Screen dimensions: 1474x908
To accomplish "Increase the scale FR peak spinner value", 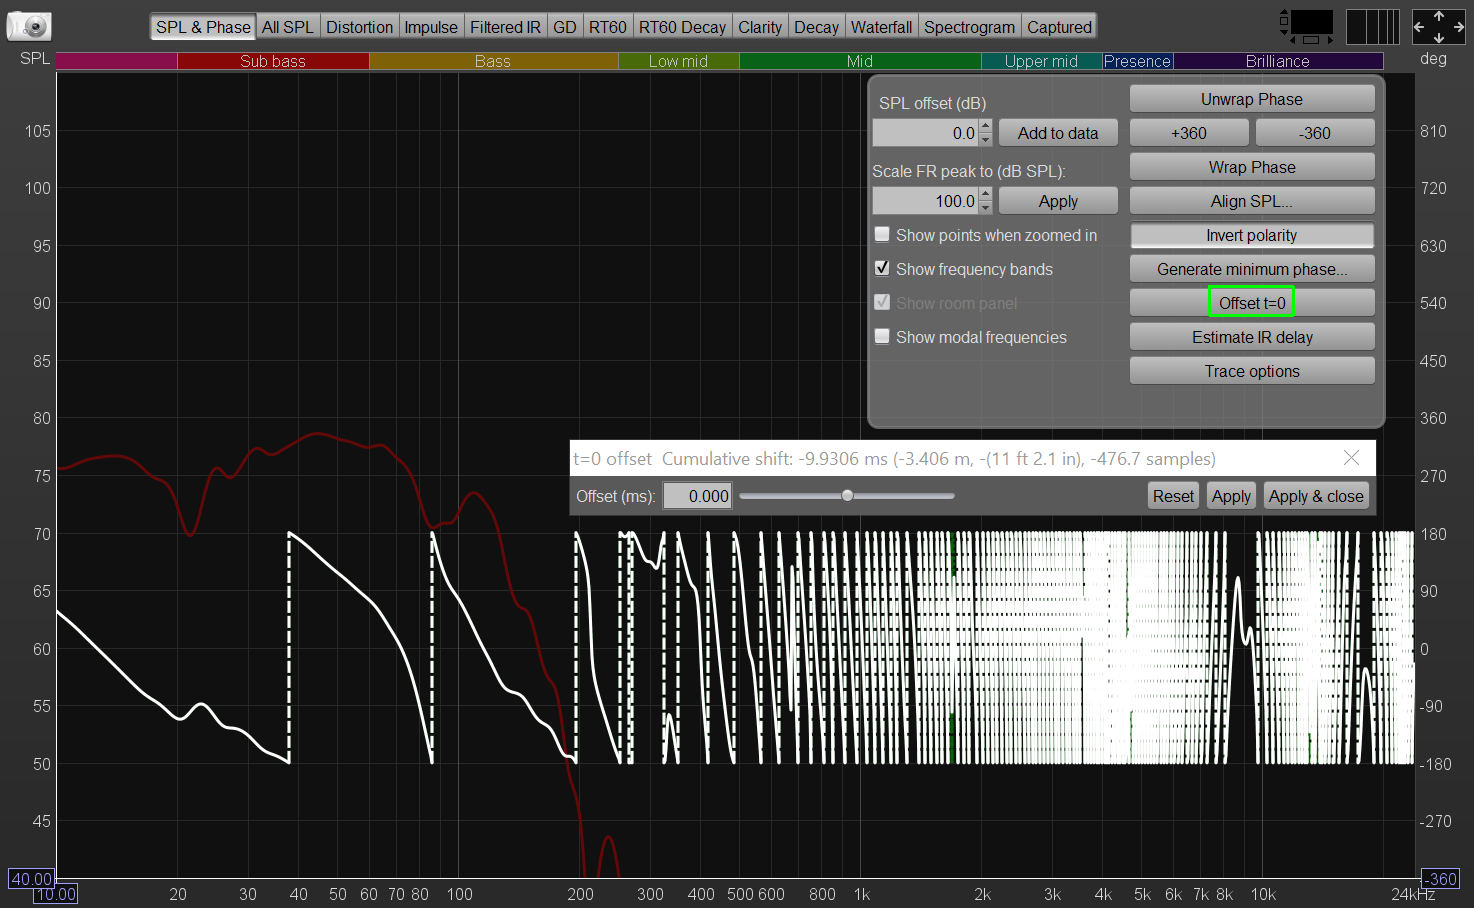I will click(986, 194).
